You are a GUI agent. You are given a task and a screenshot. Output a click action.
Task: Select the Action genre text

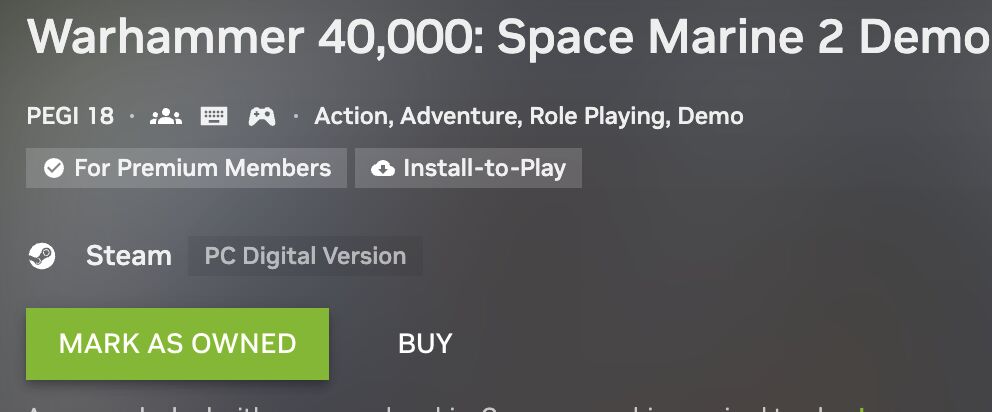353,117
